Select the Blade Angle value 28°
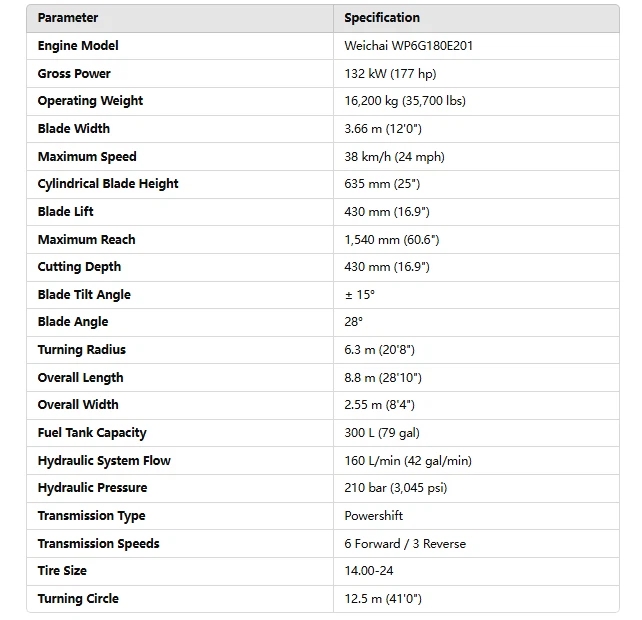 coord(354,322)
